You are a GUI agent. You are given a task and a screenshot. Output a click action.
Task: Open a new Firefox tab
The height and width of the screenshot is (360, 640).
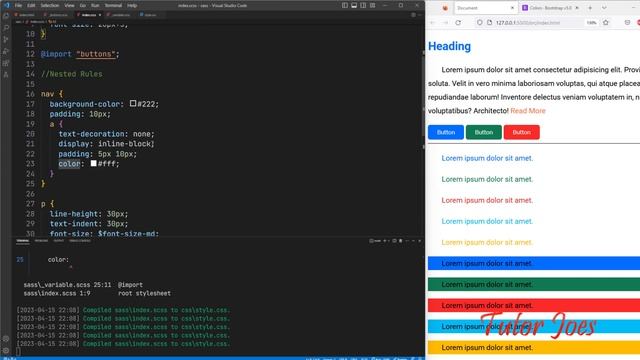coord(590,8)
